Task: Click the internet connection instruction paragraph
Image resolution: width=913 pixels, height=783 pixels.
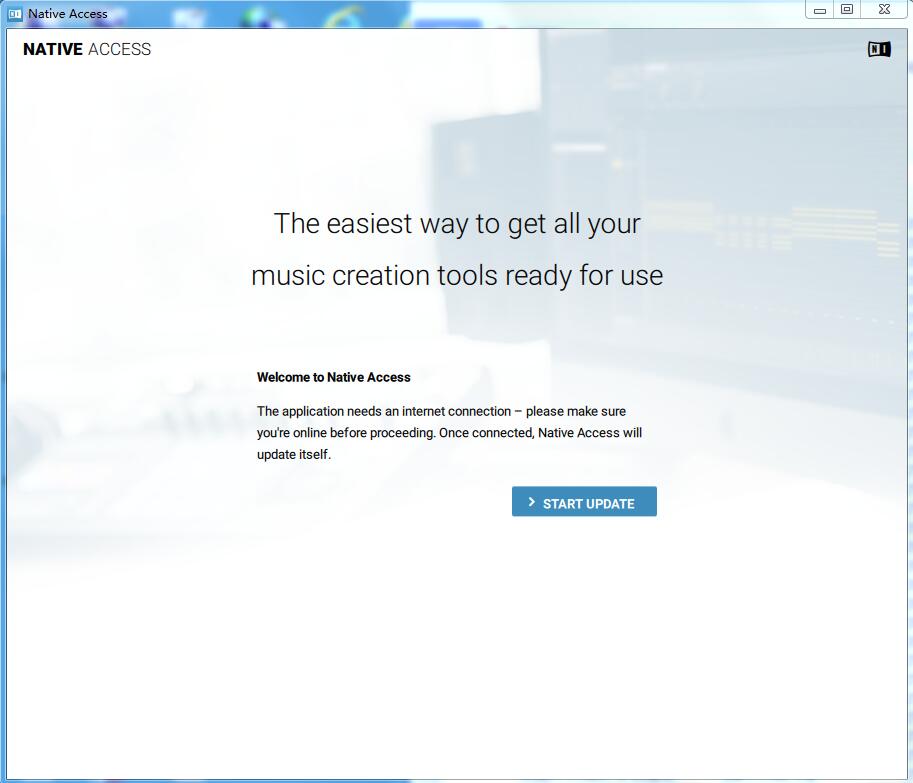Action: [449, 432]
